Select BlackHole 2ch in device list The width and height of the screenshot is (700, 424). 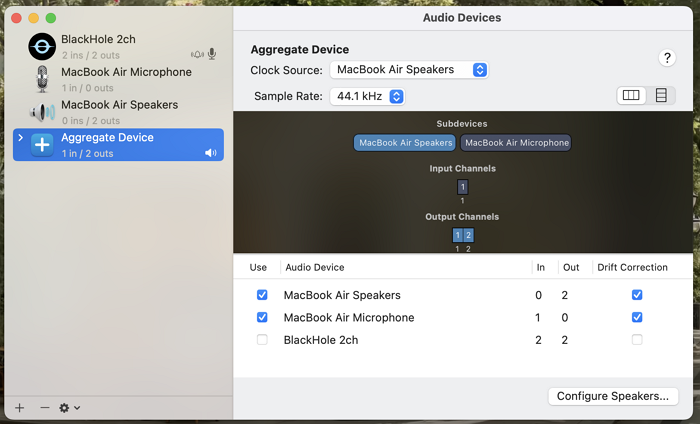[x=118, y=46]
